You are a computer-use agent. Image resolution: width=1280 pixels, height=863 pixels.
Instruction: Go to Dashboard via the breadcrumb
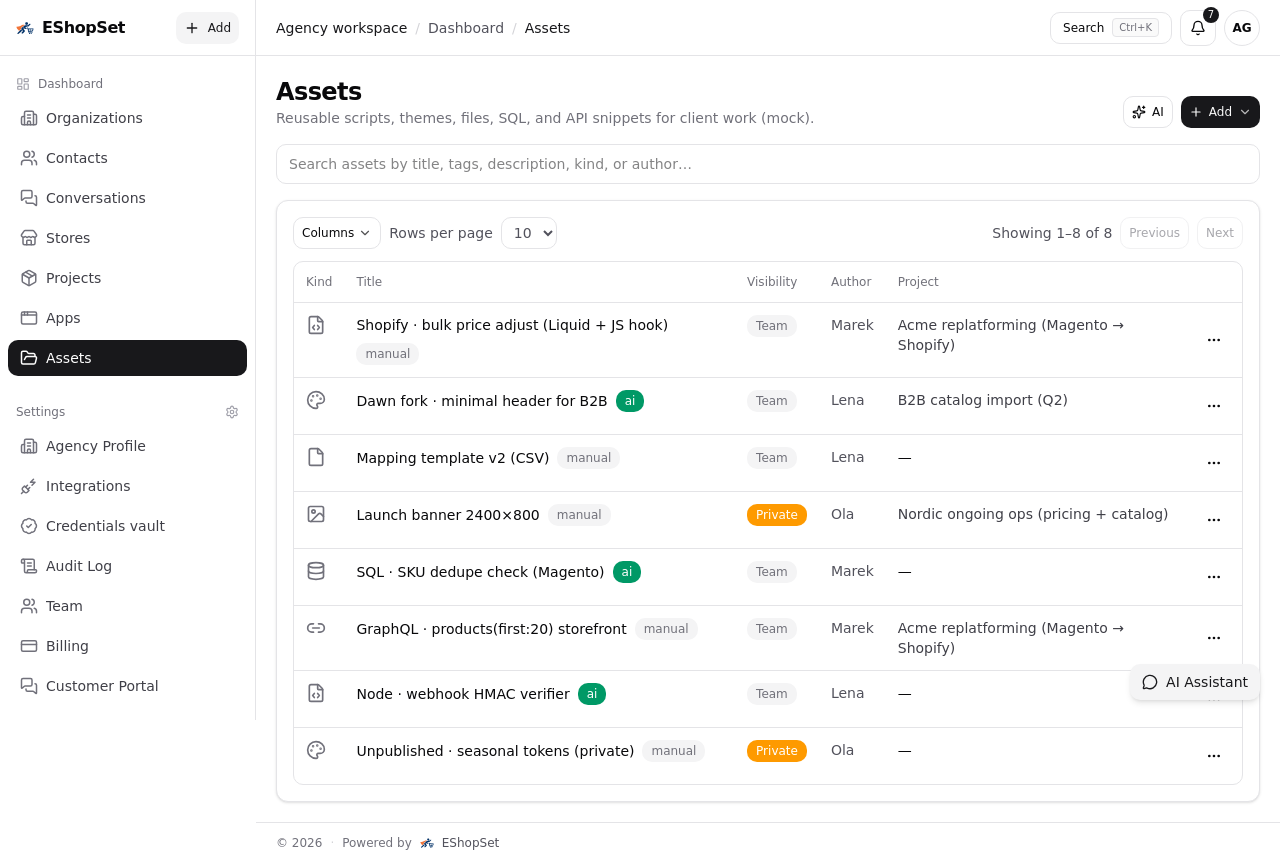466,27
